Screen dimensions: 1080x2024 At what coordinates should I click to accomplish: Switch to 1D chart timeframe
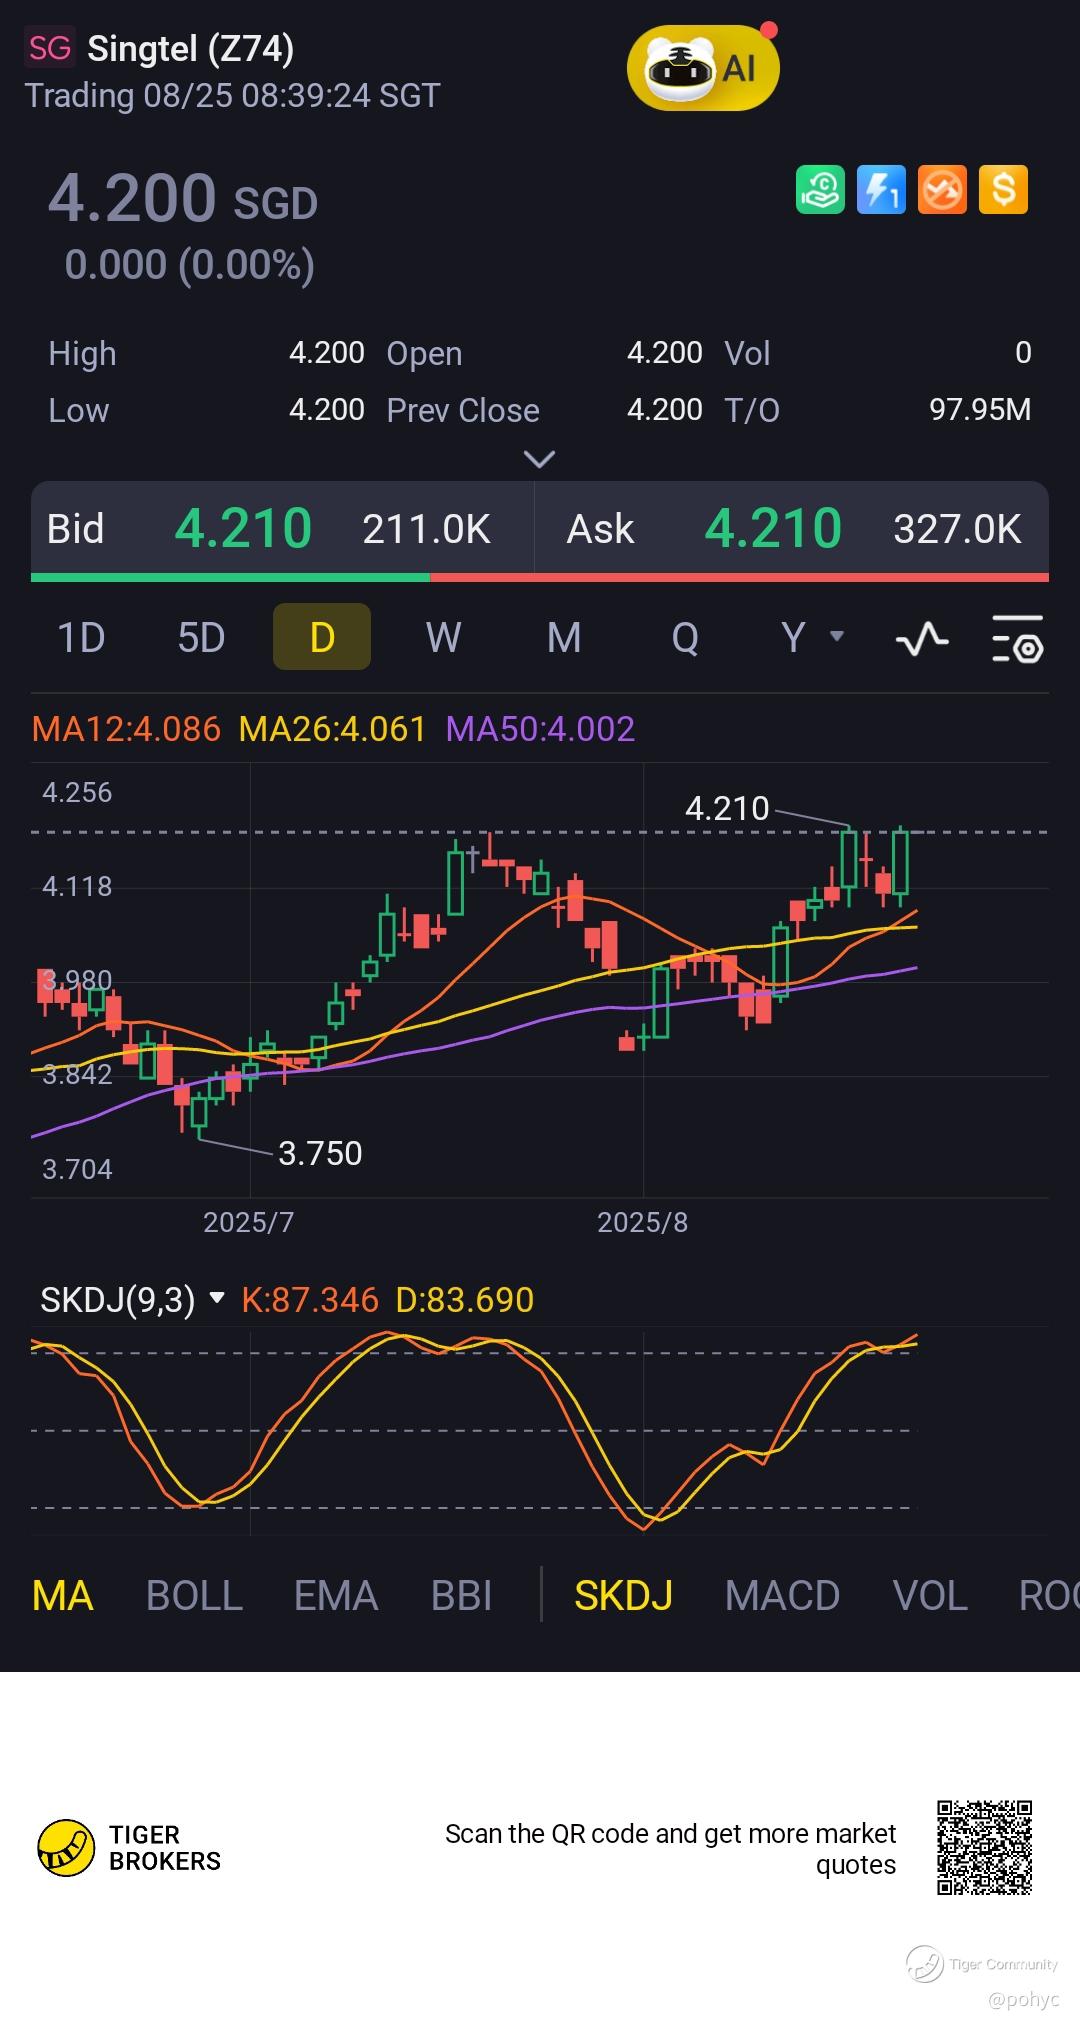point(81,637)
